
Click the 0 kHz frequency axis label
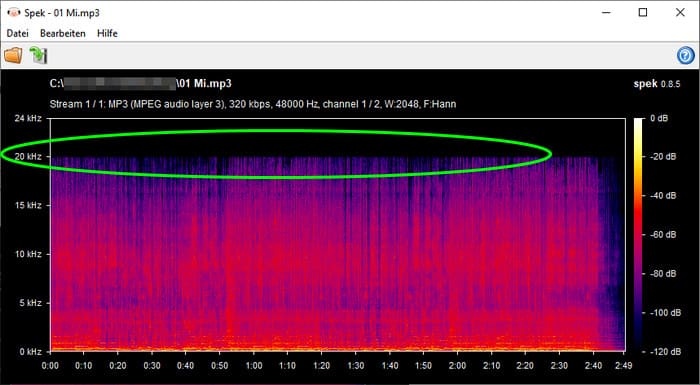(x=31, y=352)
